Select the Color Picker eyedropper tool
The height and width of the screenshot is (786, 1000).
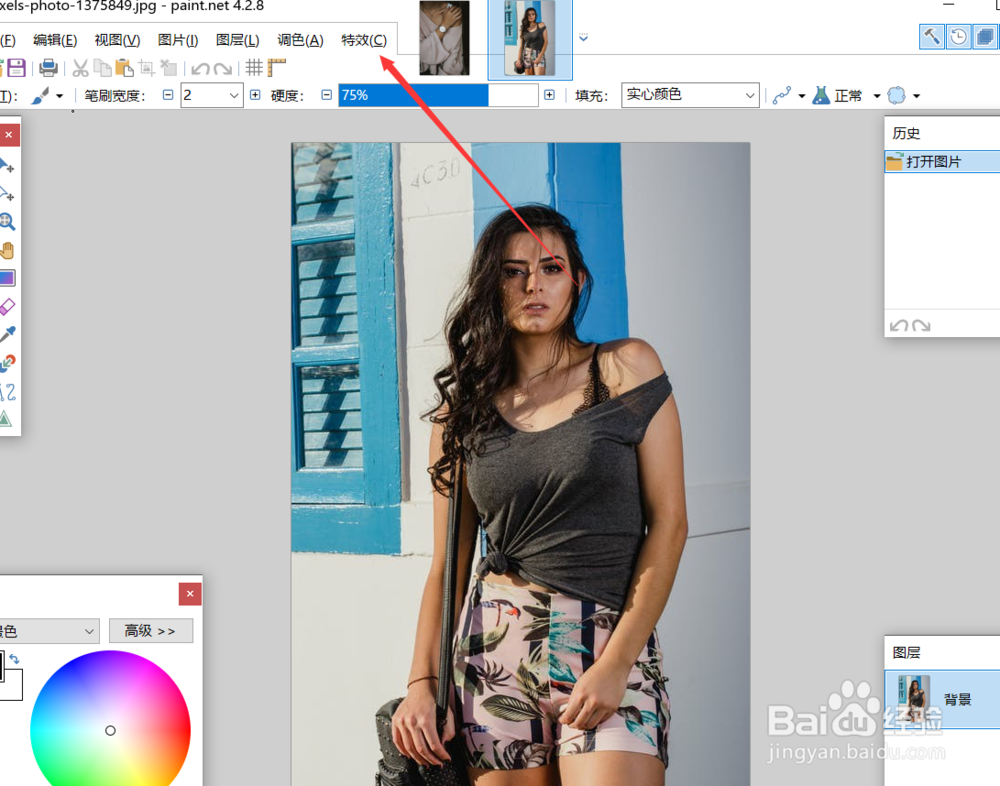(x=7, y=334)
